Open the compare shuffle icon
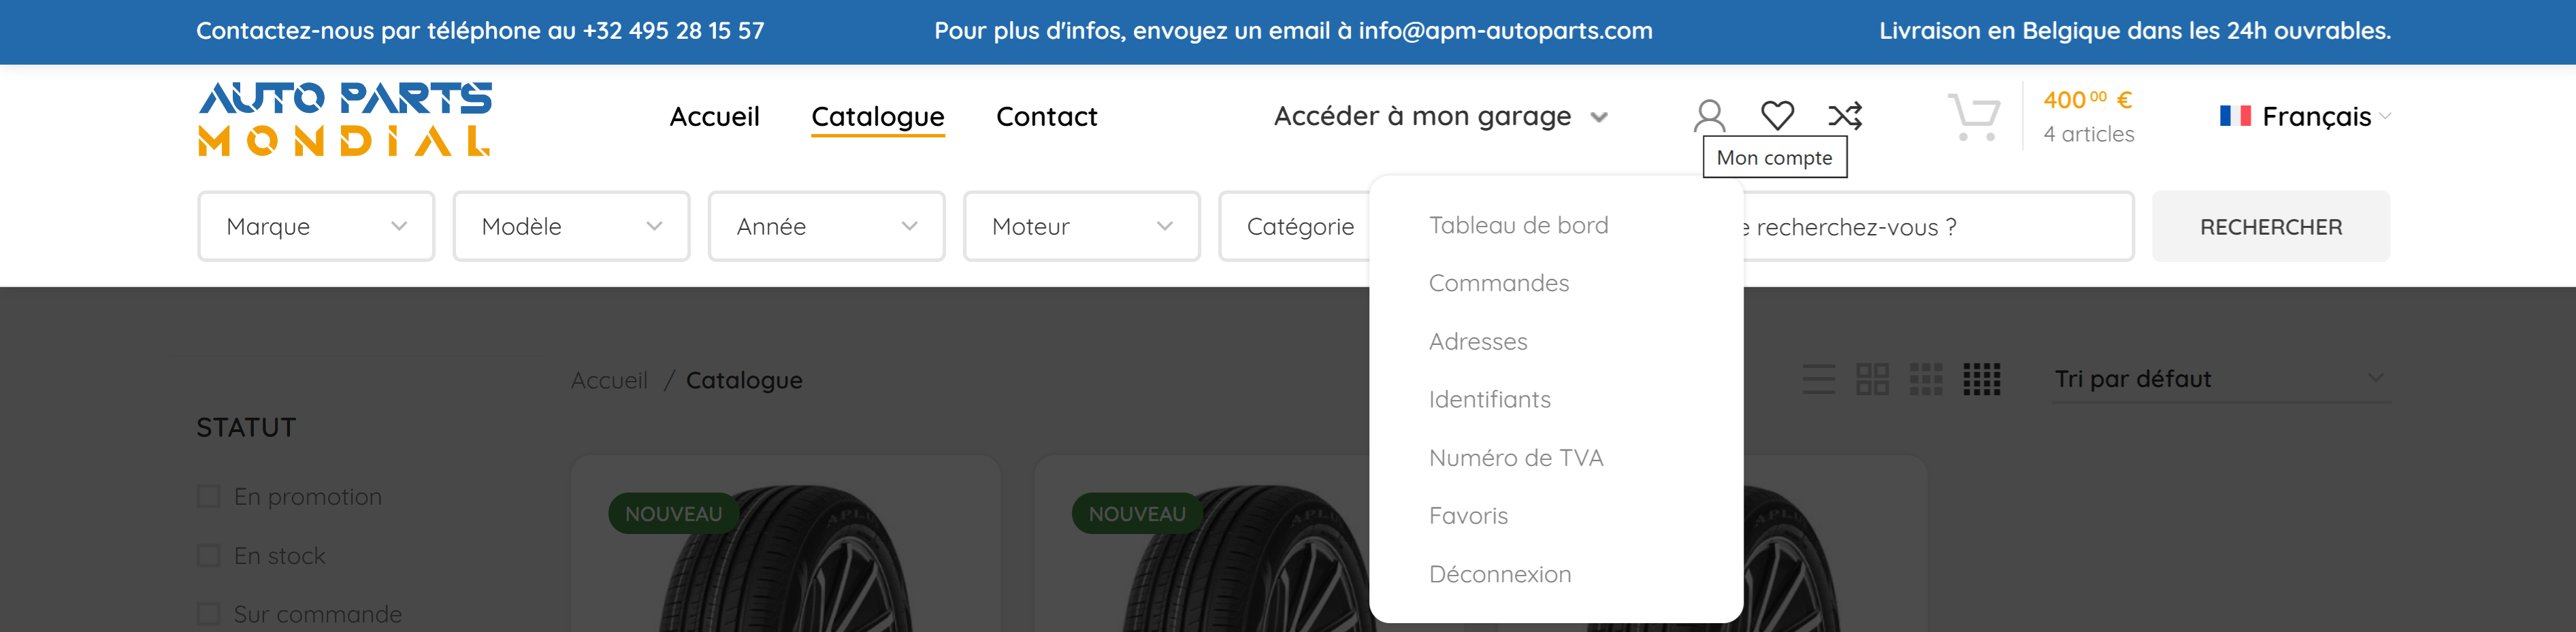Screen dimensions: 2576x632 coord(1845,116)
